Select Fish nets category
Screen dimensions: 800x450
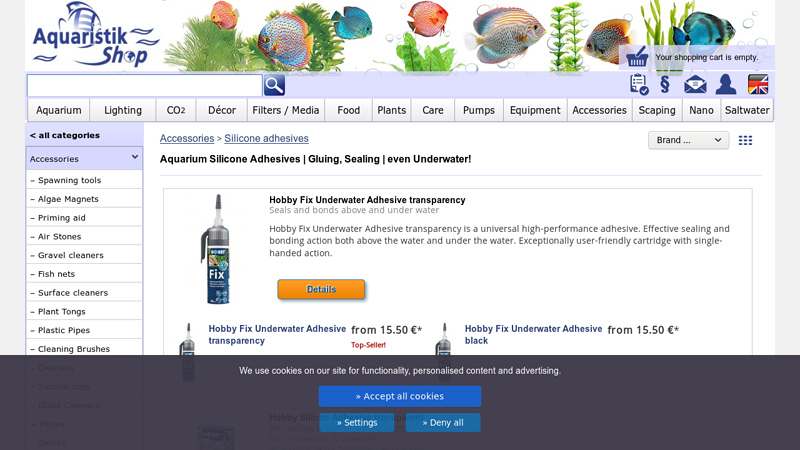[x=84, y=274]
